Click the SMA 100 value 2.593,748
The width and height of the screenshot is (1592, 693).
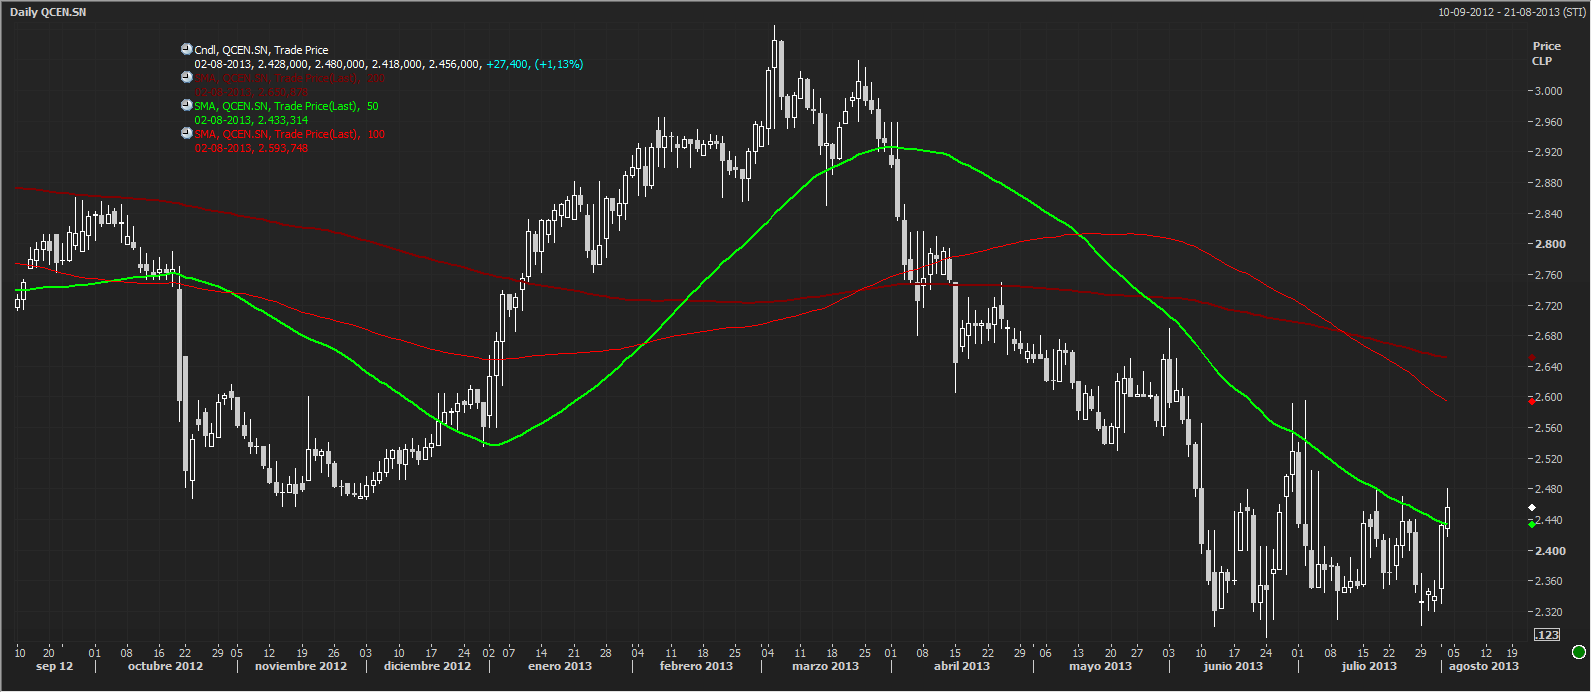click(x=283, y=148)
